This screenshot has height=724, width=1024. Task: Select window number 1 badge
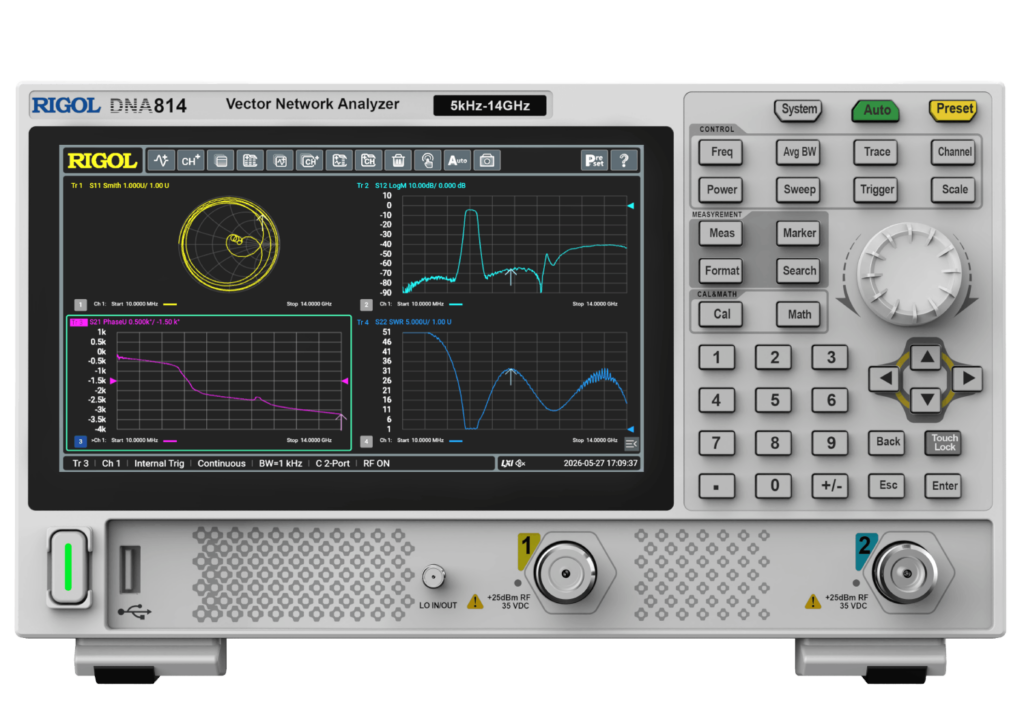point(80,305)
